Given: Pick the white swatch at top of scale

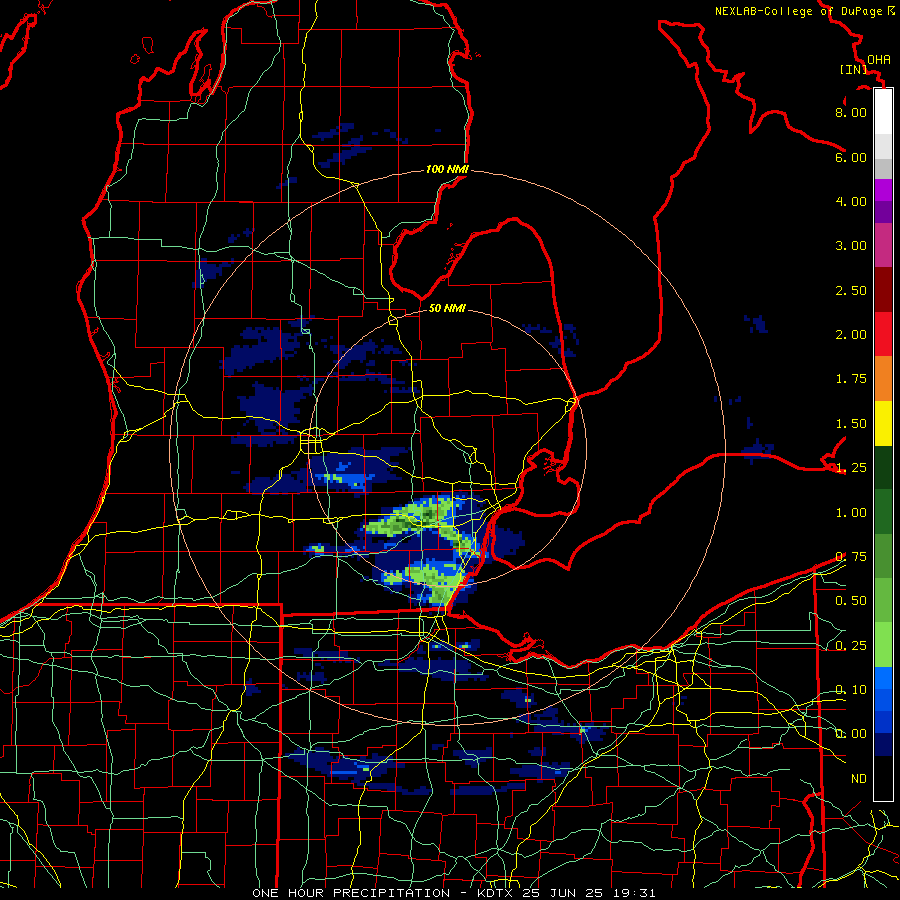Looking at the screenshot, I should (x=883, y=112).
